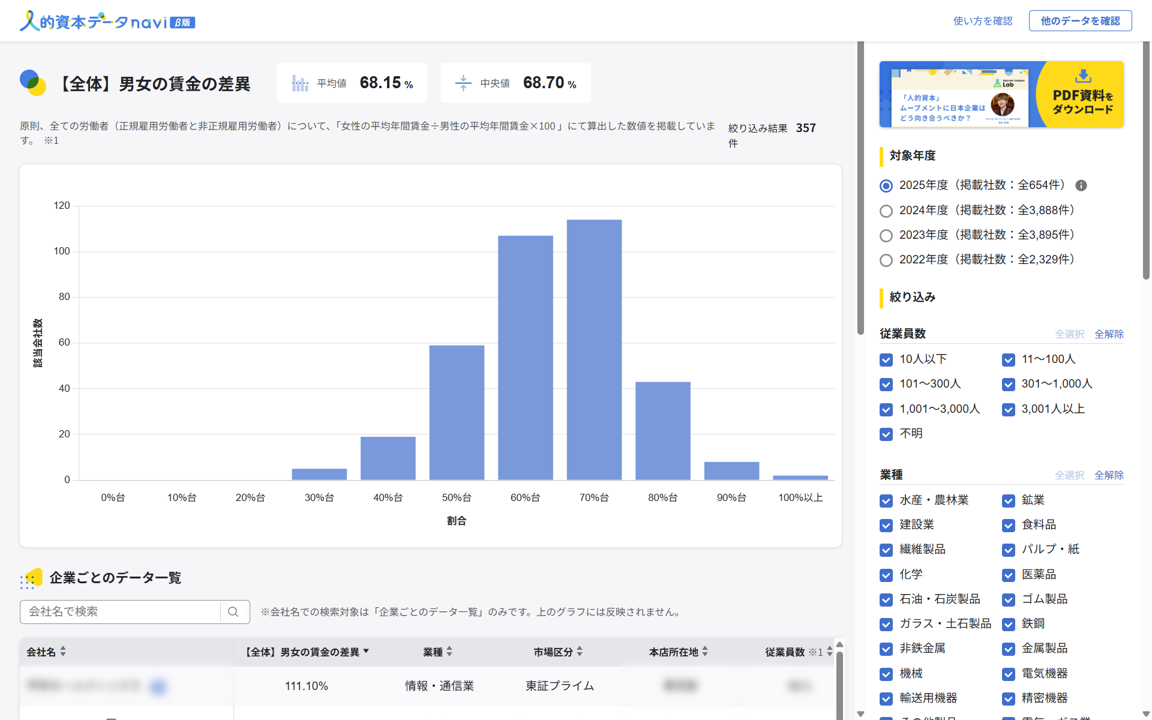The width and height of the screenshot is (1152, 720).
Task: Sort by 会社名 column arrows
Action: point(63,652)
